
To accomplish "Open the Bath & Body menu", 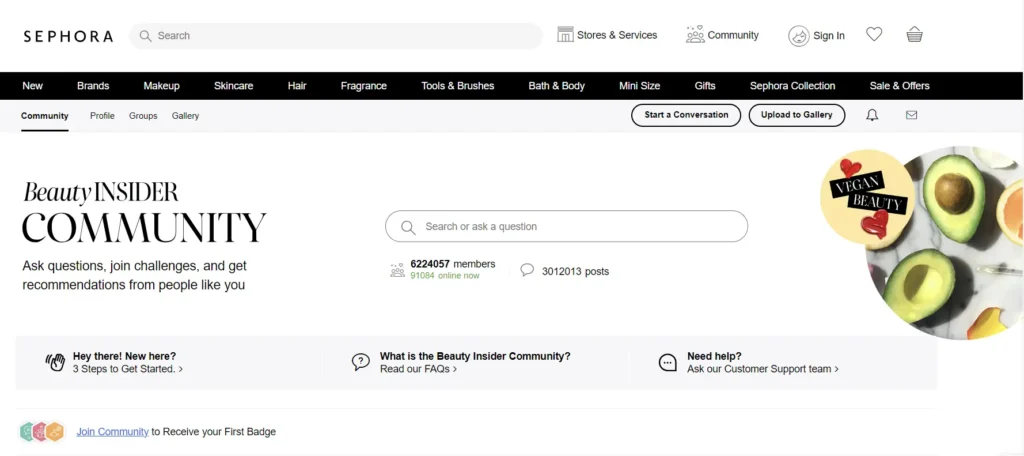I will point(556,86).
